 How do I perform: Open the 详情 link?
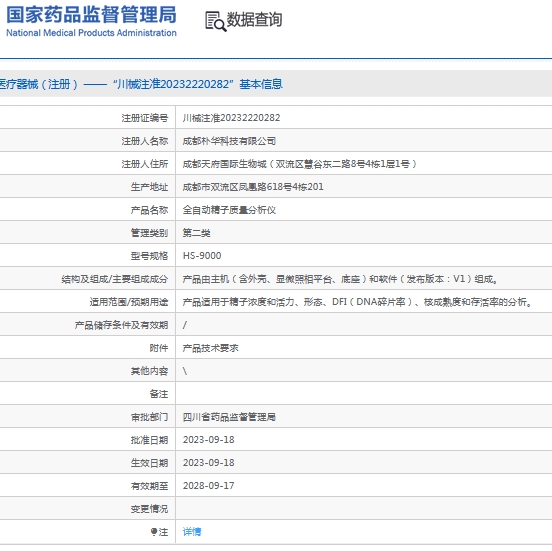[x=192, y=532]
